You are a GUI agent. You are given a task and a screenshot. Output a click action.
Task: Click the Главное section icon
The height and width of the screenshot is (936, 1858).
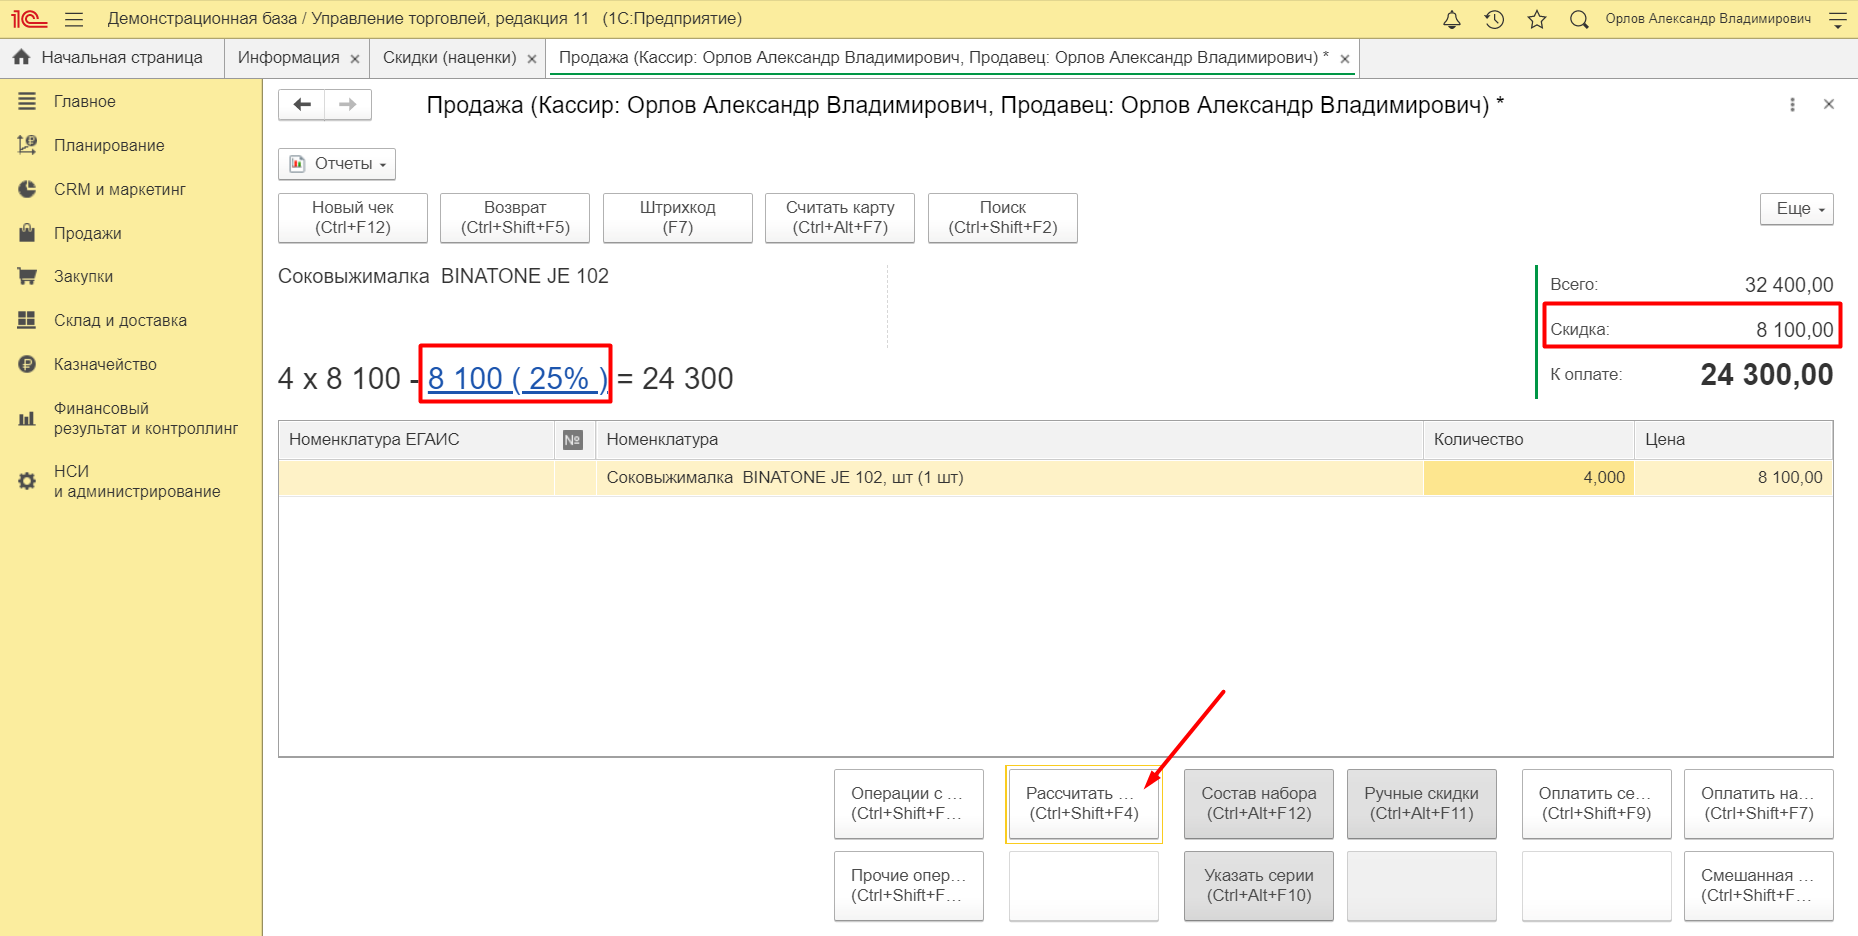click(27, 101)
